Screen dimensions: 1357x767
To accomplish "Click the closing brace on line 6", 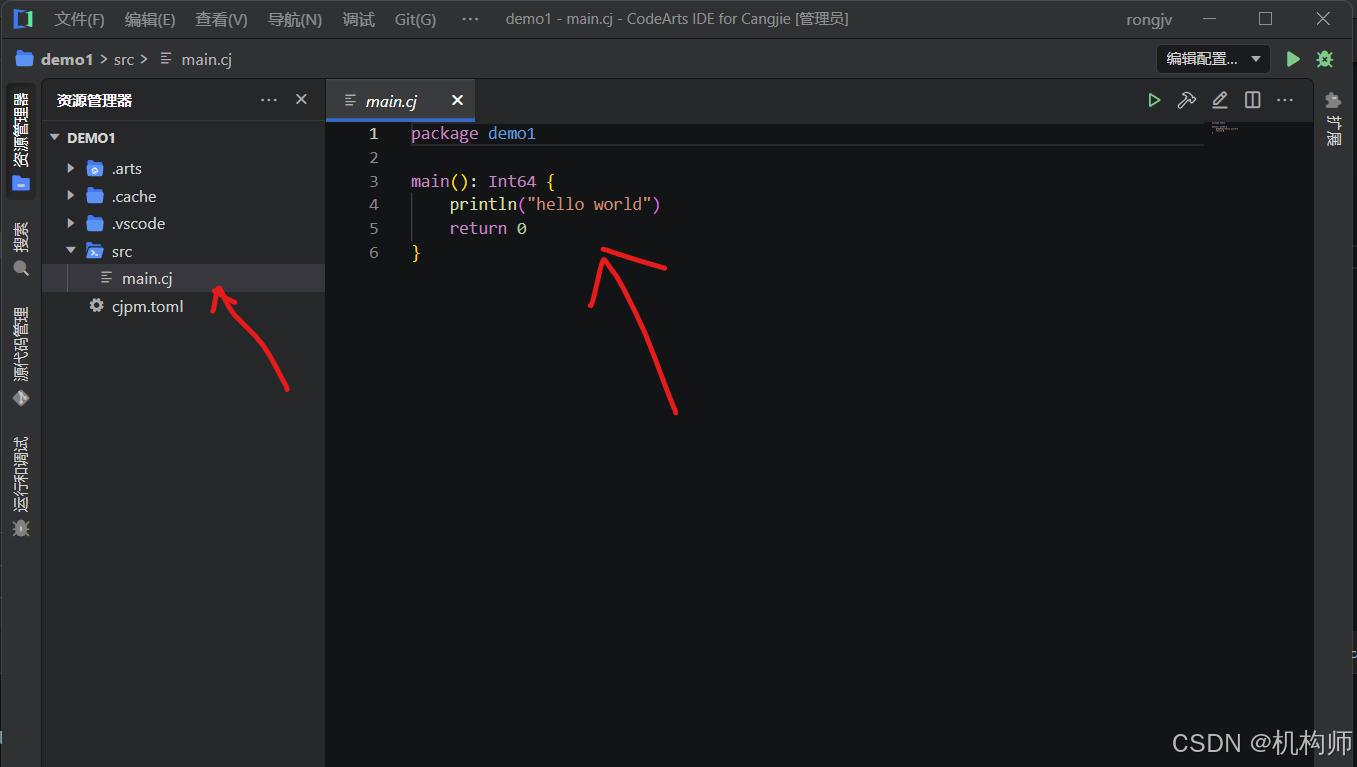I will pos(416,253).
